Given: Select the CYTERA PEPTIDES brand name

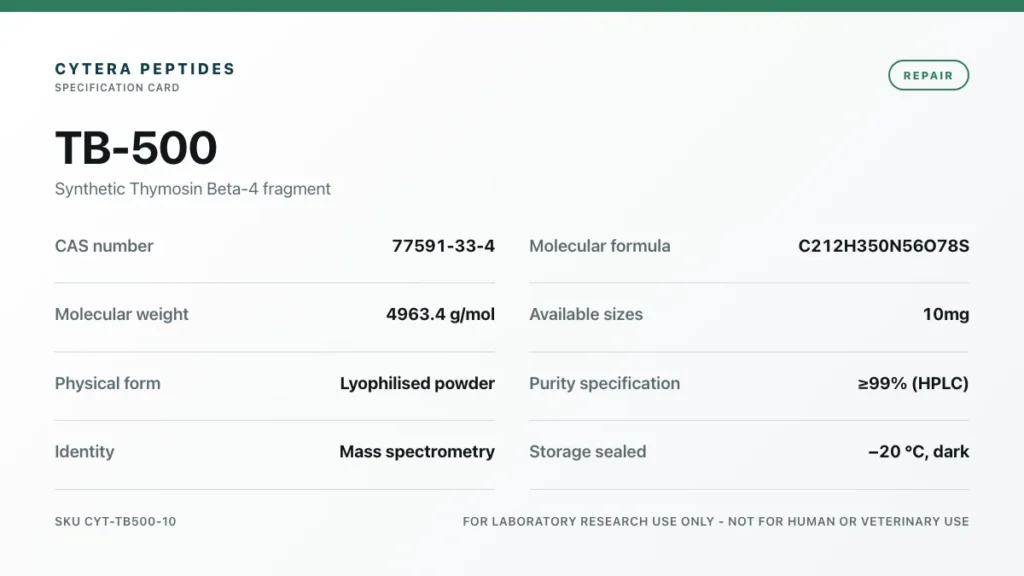Looking at the screenshot, I should (x=145, y=69).
